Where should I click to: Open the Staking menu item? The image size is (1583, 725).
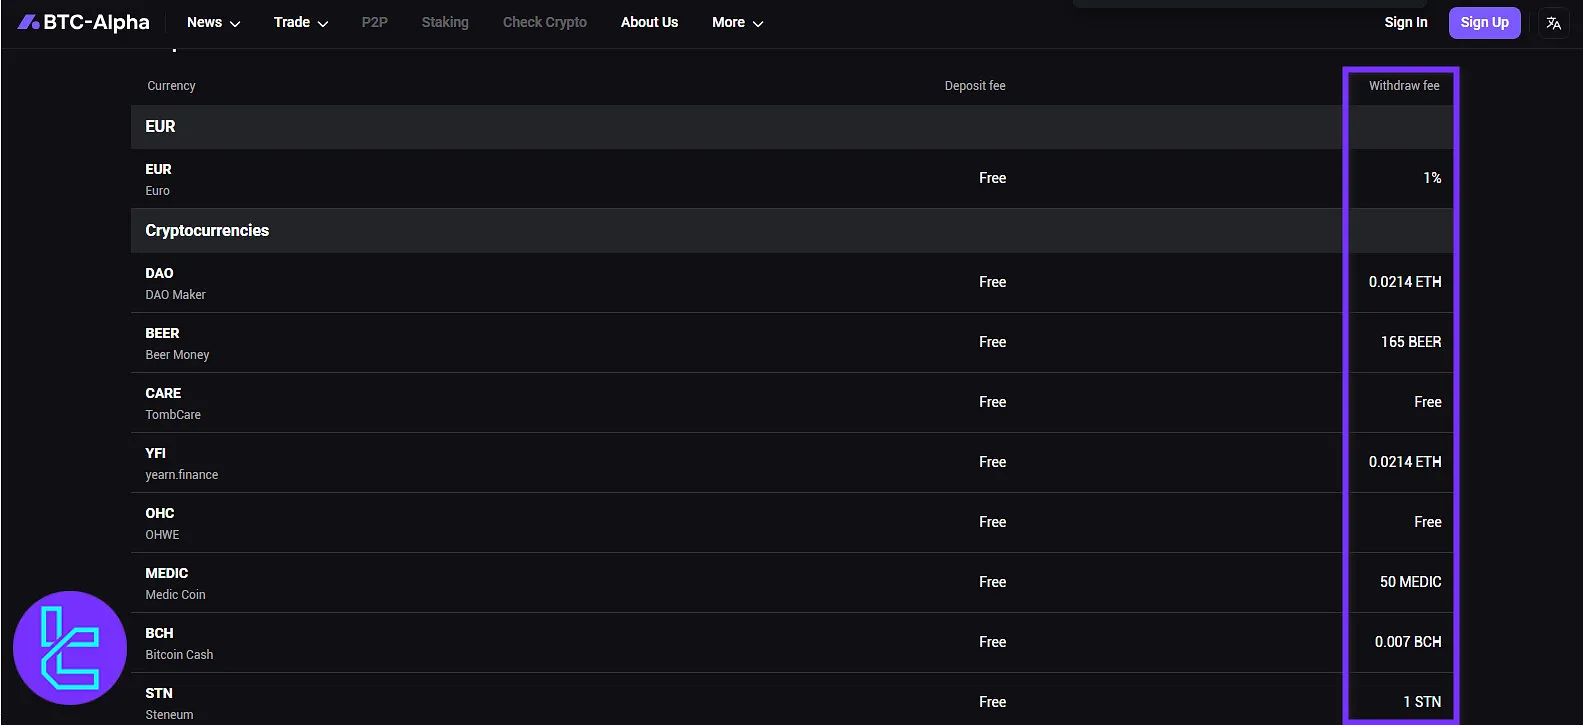445,22
